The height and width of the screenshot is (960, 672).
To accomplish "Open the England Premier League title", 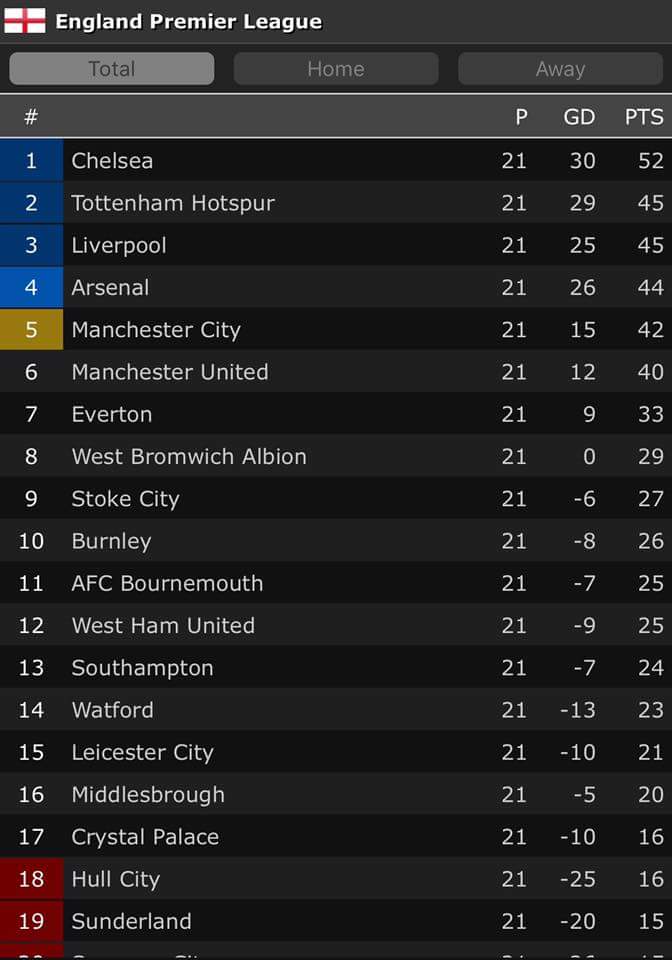I will coord(188,21).
